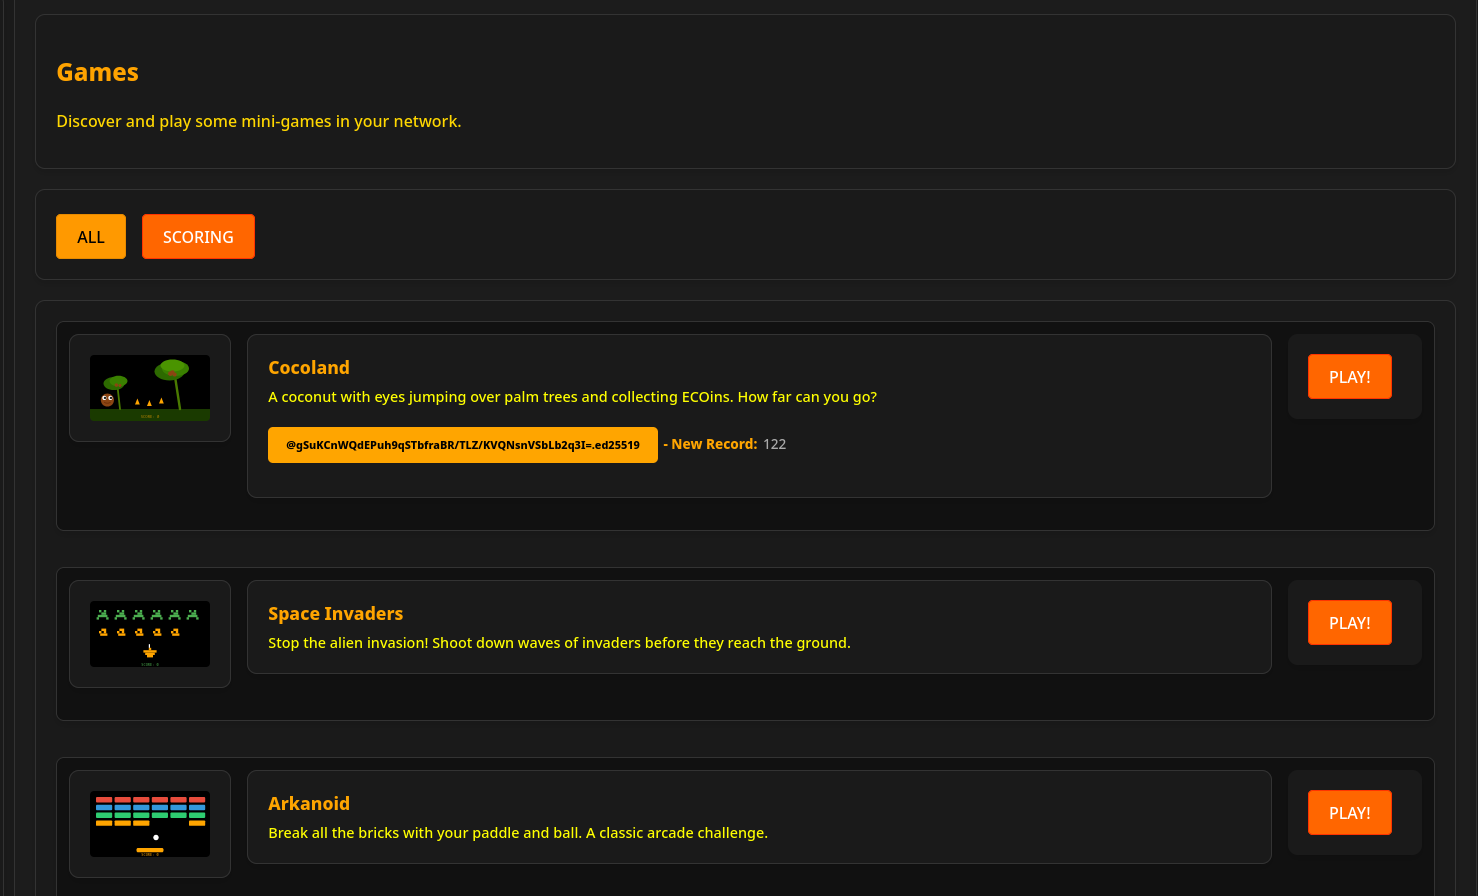1478x896 pixels.
Task: Click the Arkanoid description text
Action: click(x=518, y=833)
